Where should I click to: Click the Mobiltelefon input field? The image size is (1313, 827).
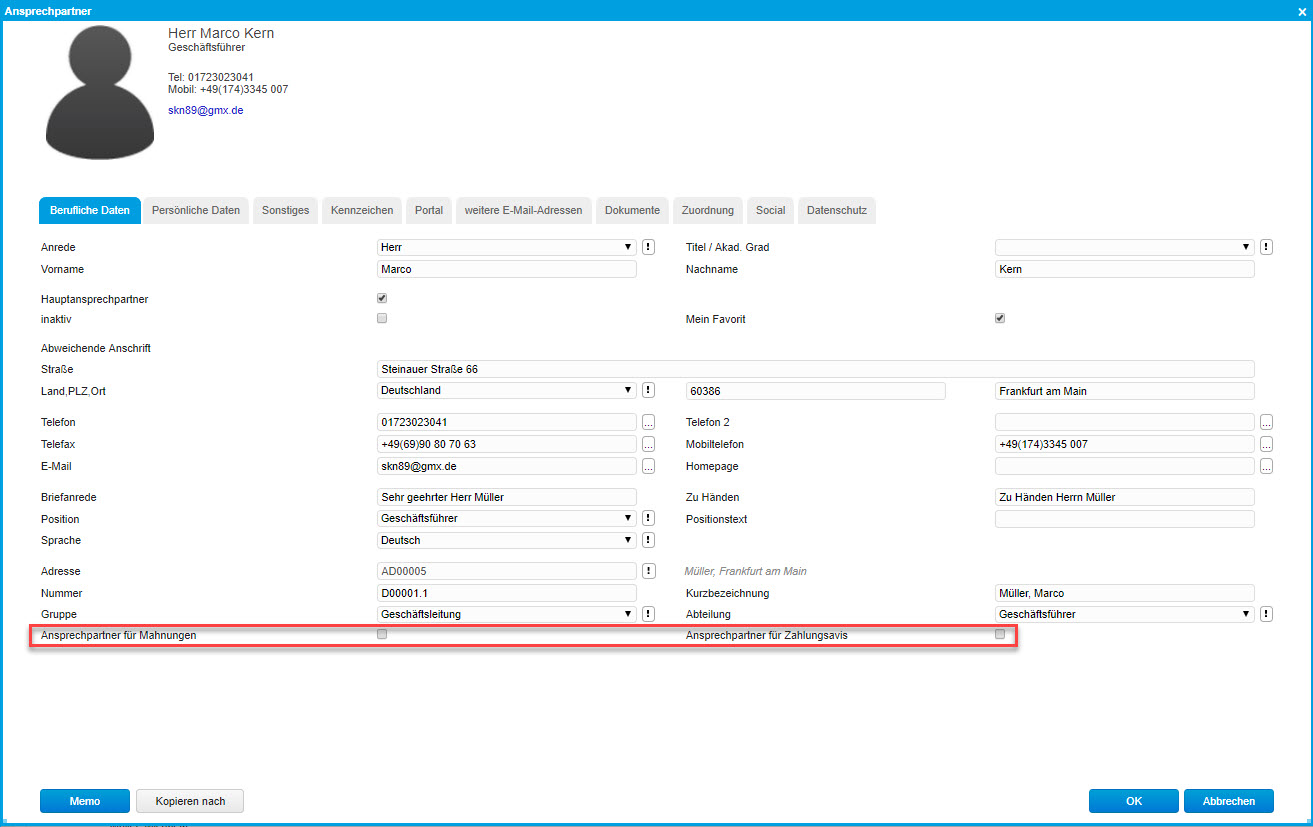1125,444
